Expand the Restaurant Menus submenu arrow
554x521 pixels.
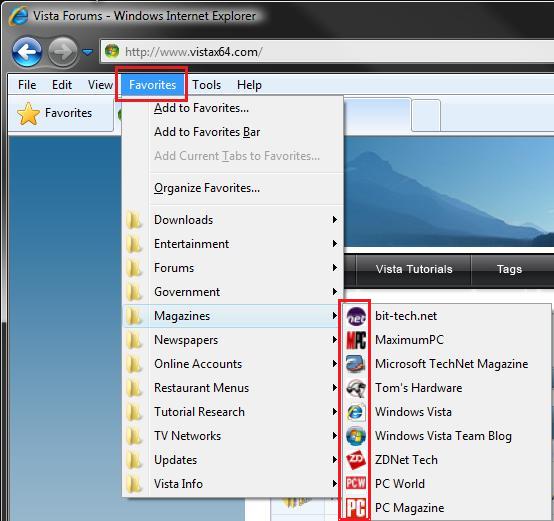coord(334,388)
